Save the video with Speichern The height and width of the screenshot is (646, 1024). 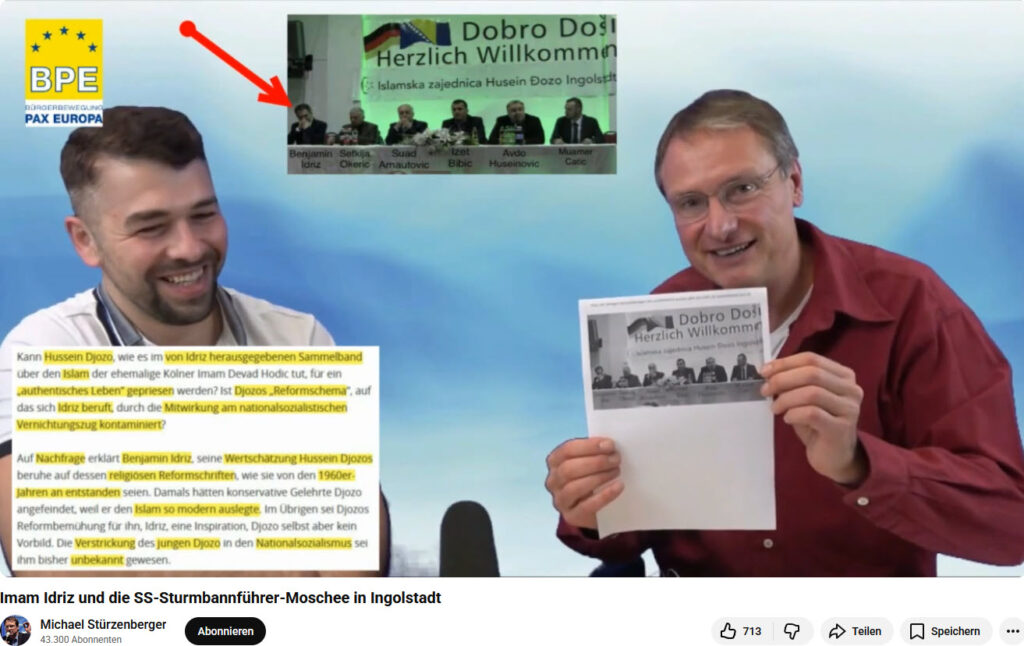click(945, 631)
